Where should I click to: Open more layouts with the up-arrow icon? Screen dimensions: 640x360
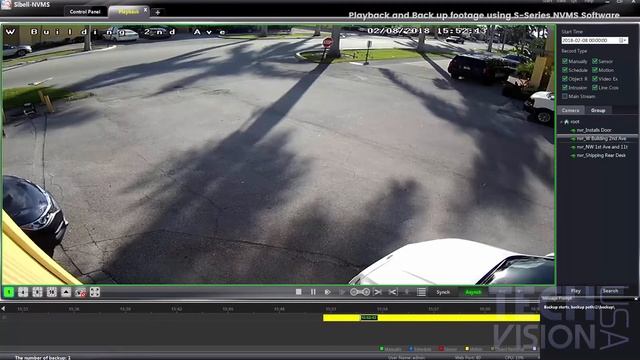pyautogui.click(x=66, y=292)
